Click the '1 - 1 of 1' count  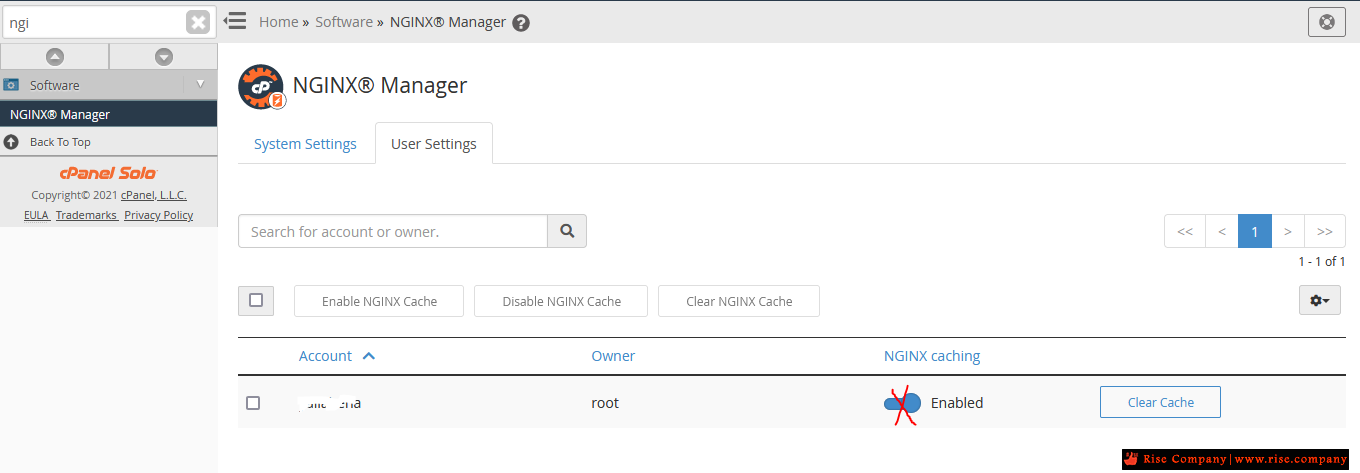coord(1322,262)
